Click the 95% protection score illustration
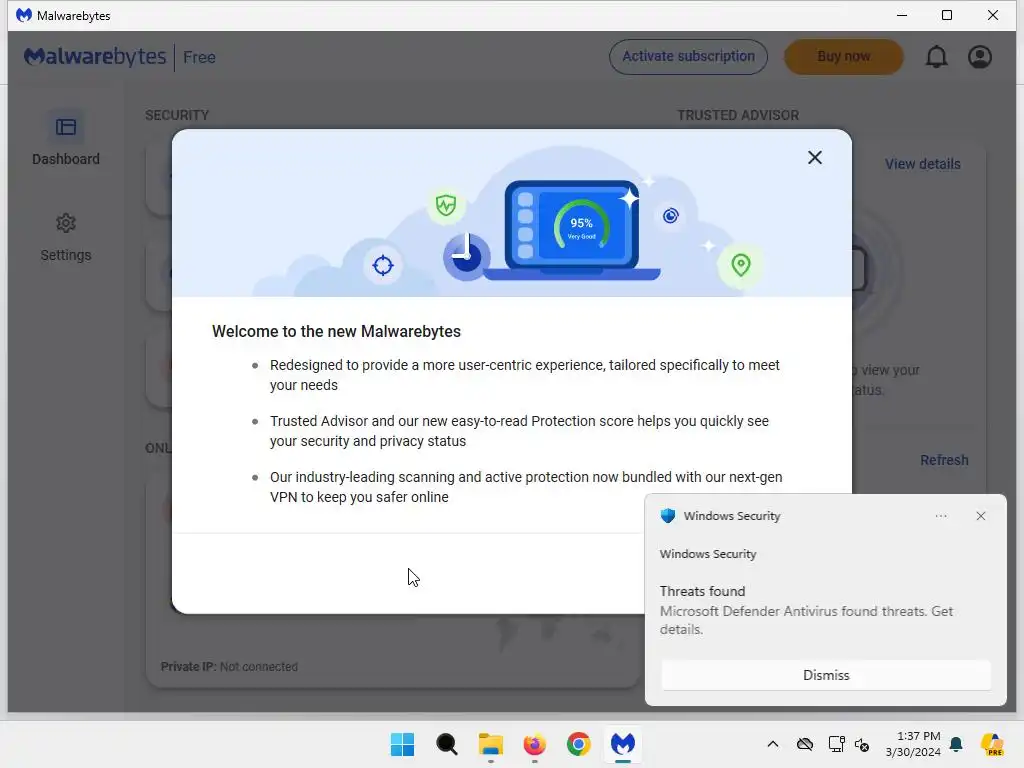The width and height of the screenshot is (1024, 768). tap(581, 227)
